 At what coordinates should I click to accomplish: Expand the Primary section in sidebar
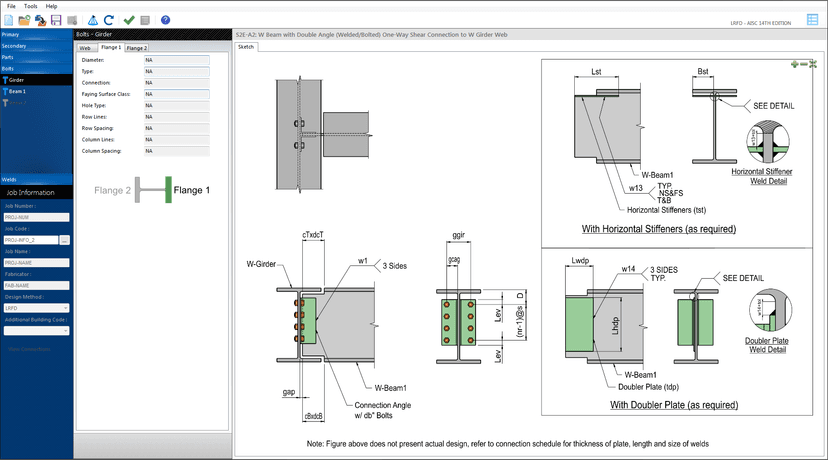[36, 34]
